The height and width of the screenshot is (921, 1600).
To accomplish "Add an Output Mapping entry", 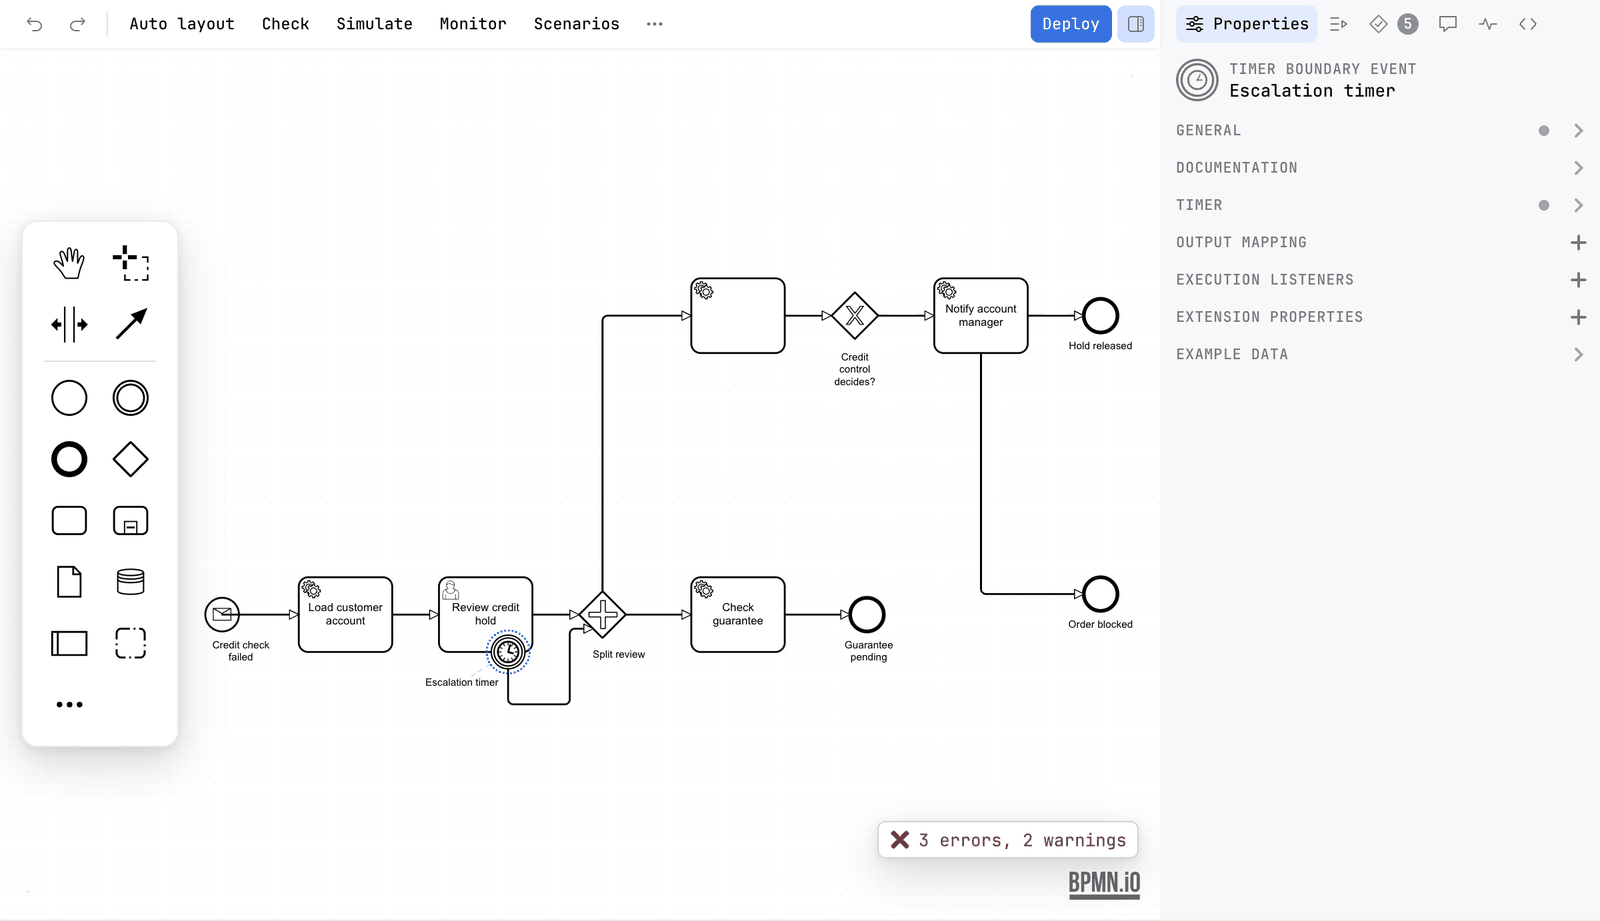I will (x=1578, y=243).
